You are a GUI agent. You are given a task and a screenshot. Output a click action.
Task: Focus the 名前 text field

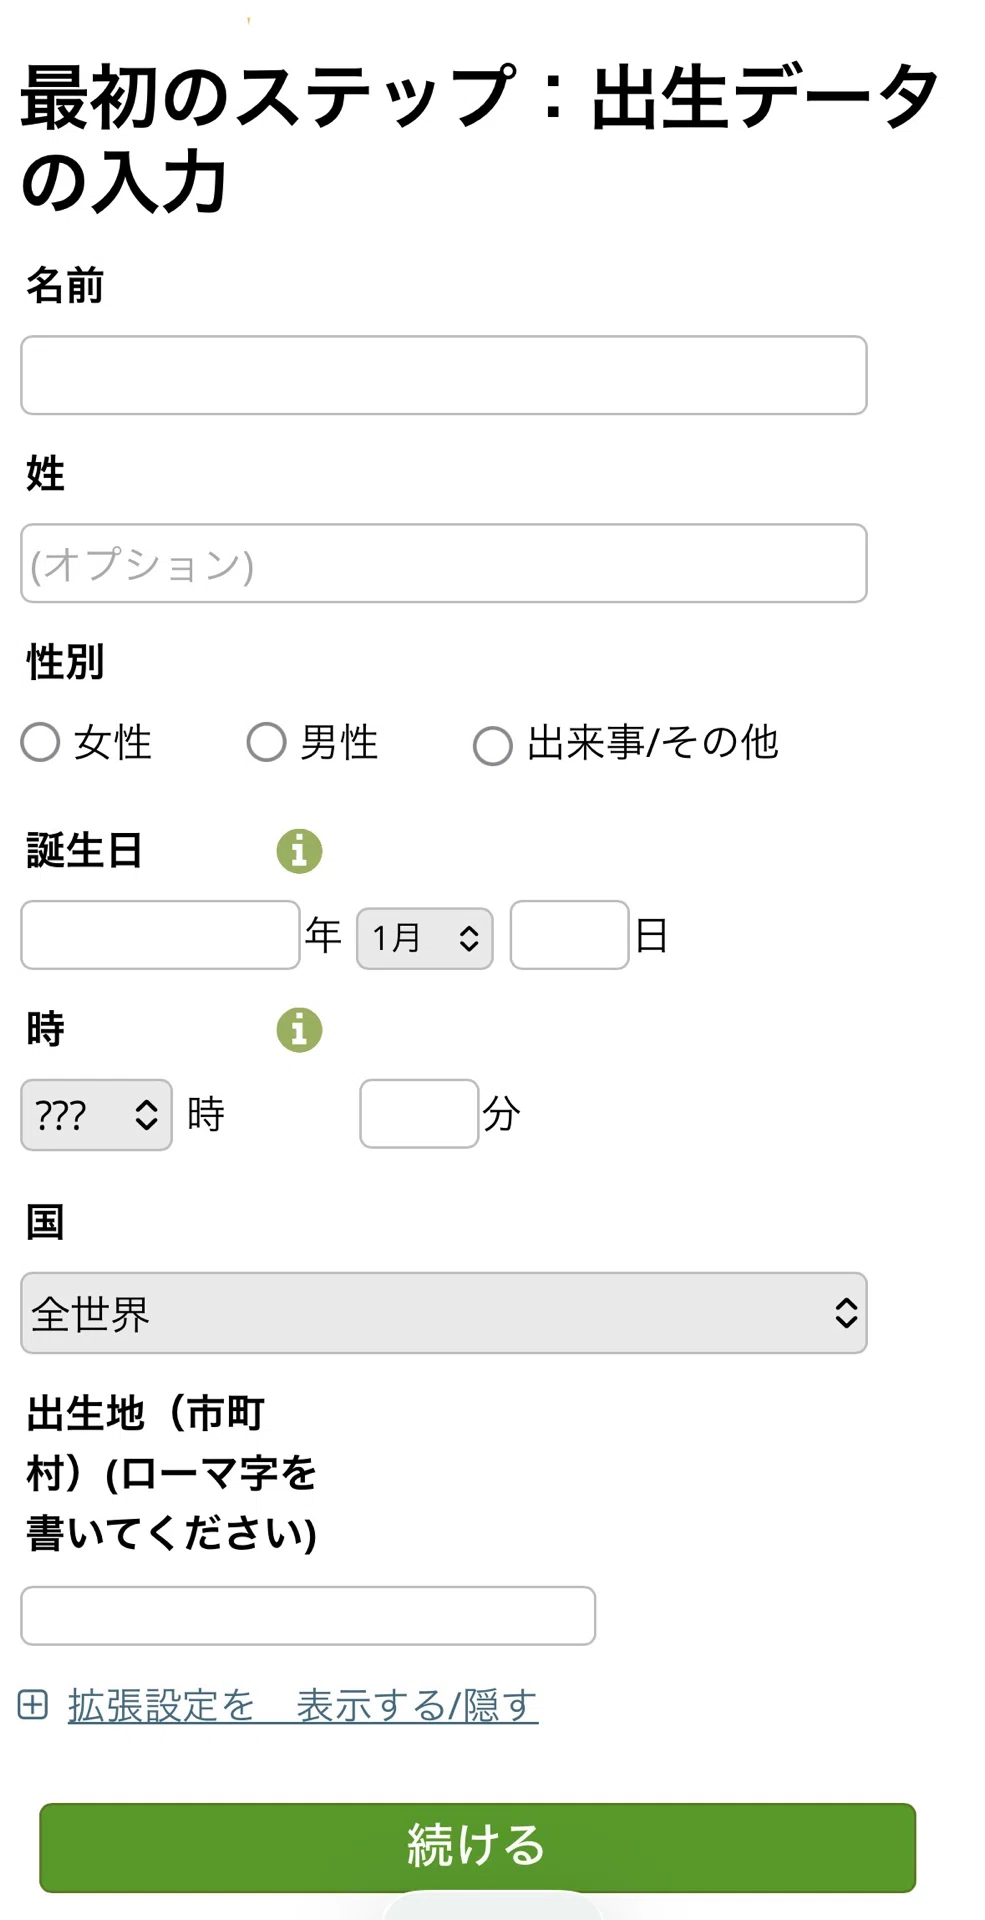(444, 375)
